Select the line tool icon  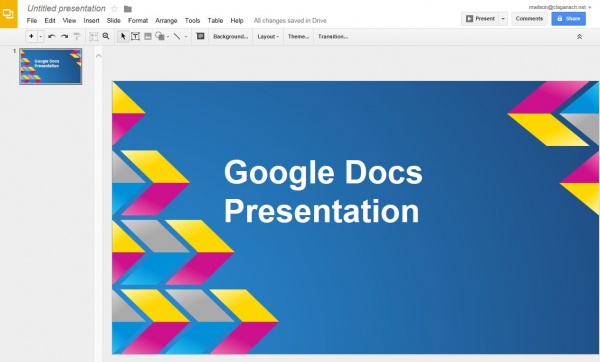coord(177,36)
